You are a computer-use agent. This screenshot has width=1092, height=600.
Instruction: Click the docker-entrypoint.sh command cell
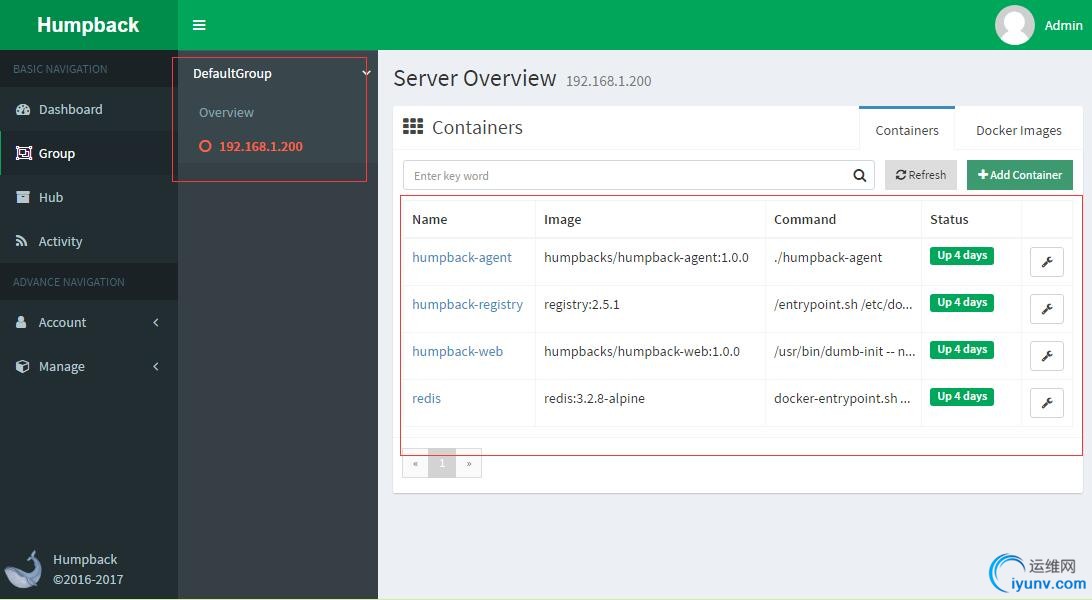coord(842,398)
